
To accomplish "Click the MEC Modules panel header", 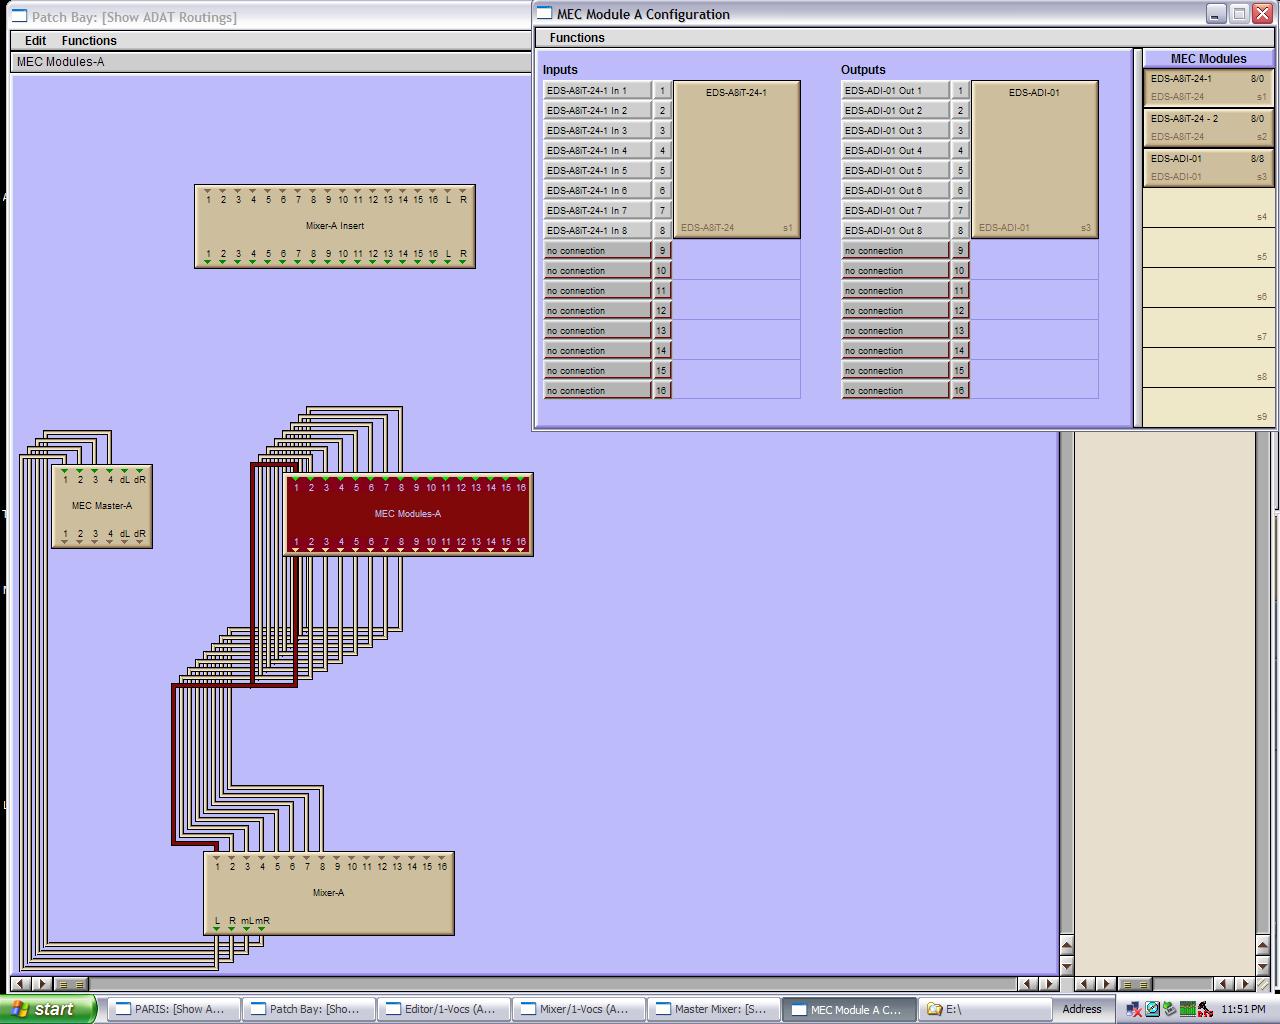I will pos(1208,58).
